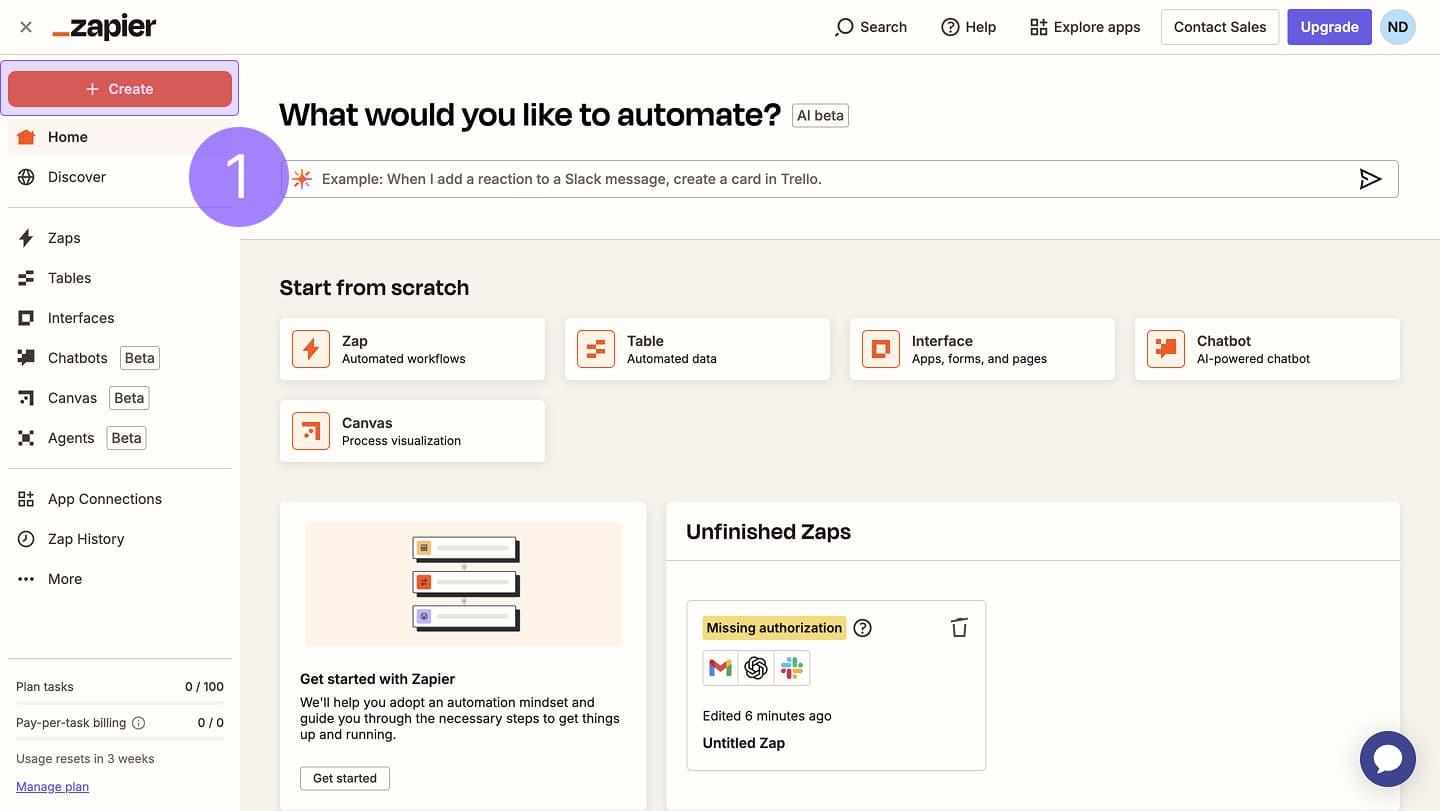Delete the Untitled Zap with trash icon
The image size is (1440, 811).
(959, 628)
